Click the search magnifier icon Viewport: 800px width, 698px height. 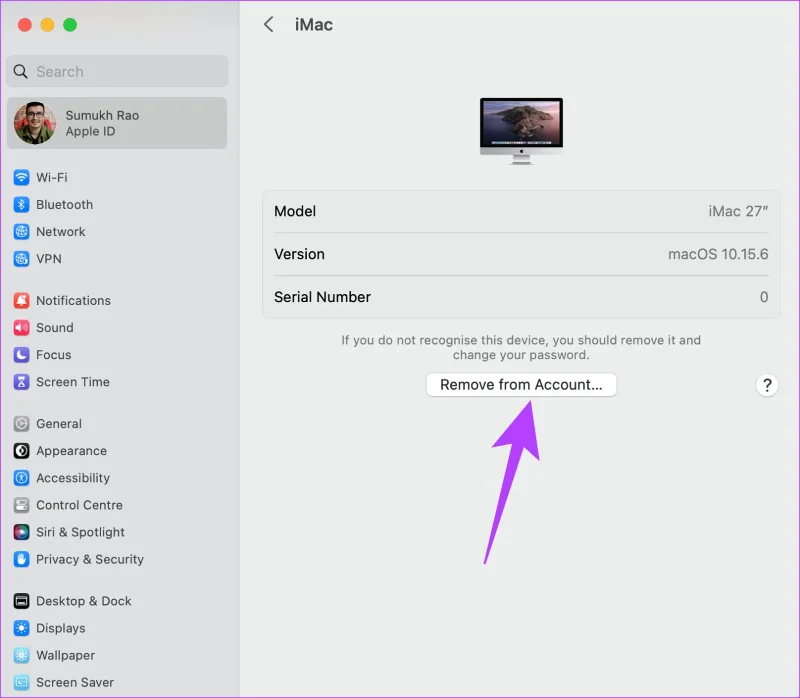click(20, 71)
